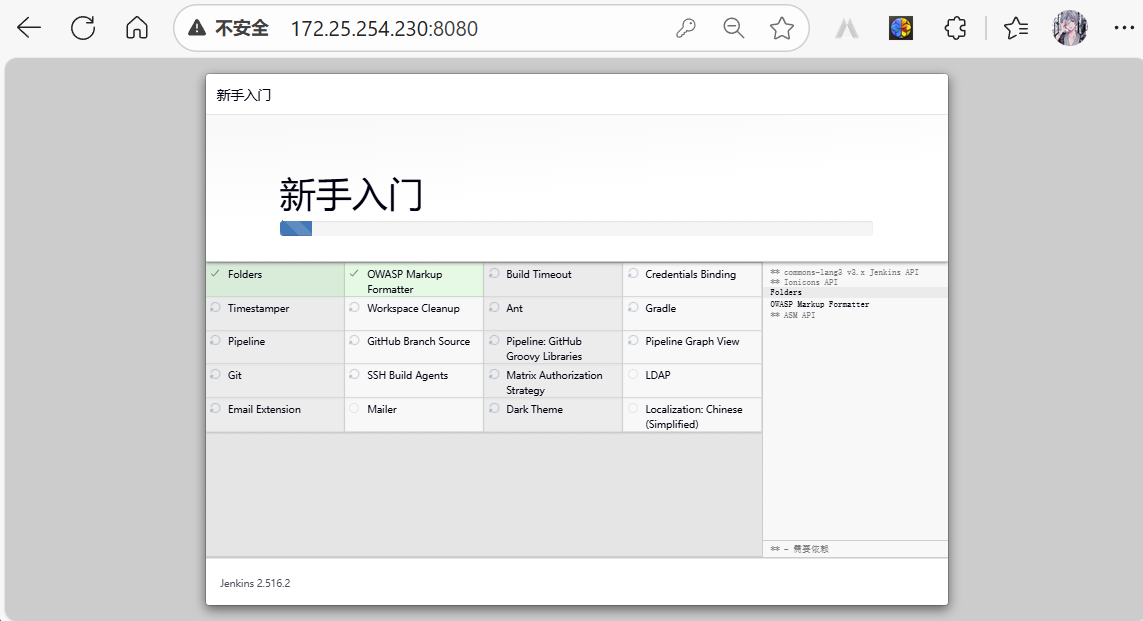Image resolution: width=1143 pixels, height=621 pixels.
Task: Open the user profile avatar
Action: click(1070, 28)
